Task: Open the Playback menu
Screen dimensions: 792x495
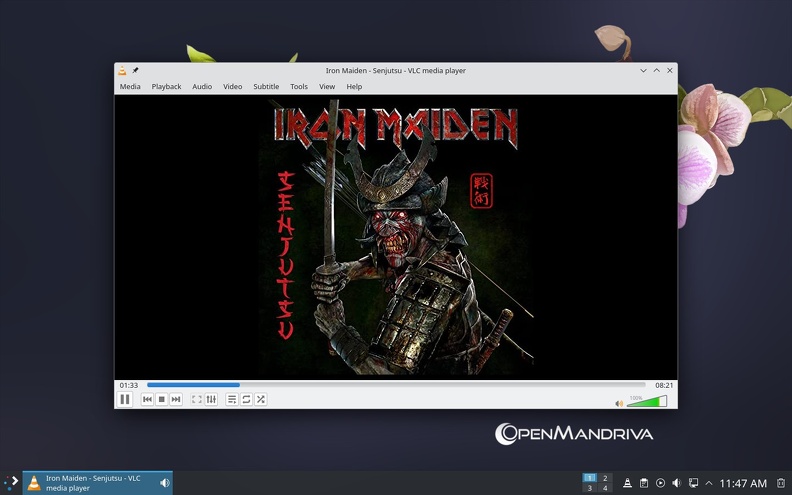Action: tap(166, 86)
